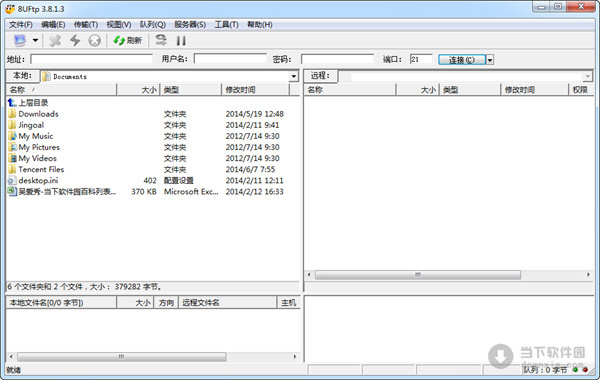Open the 编辑(E) menu

(53, 24)
